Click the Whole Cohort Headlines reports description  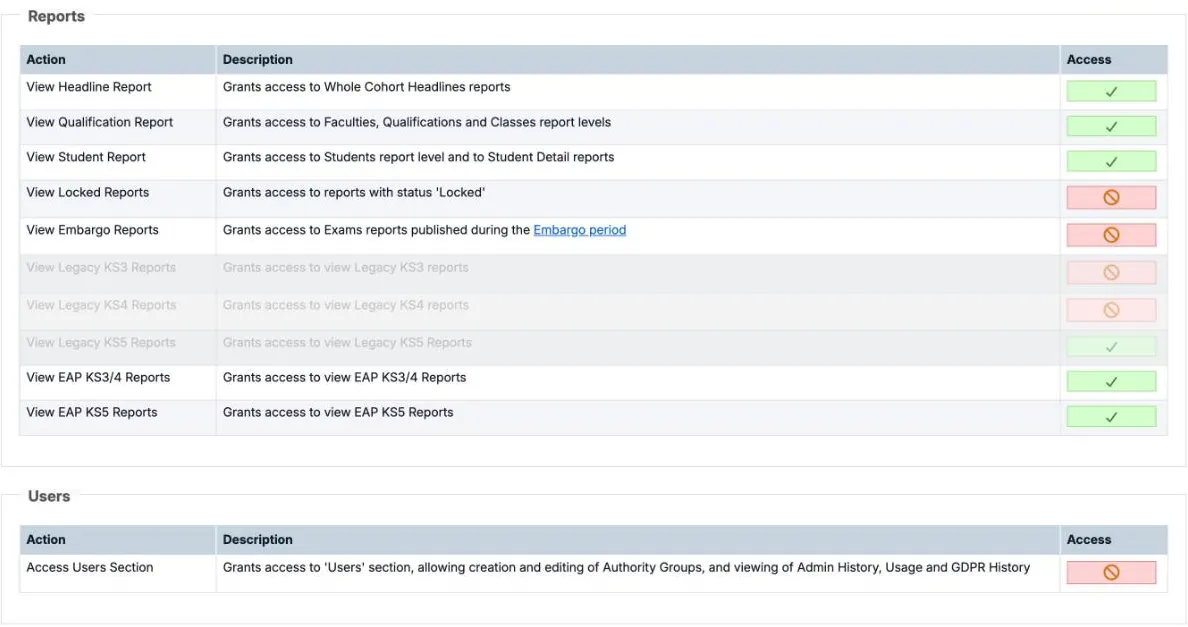tap(367, 87)
